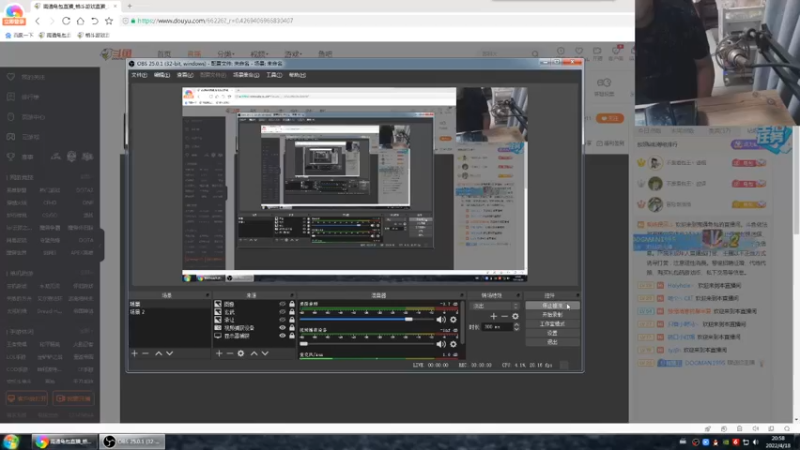Open OBS 设置 settings button

click(x=553, y=333)
